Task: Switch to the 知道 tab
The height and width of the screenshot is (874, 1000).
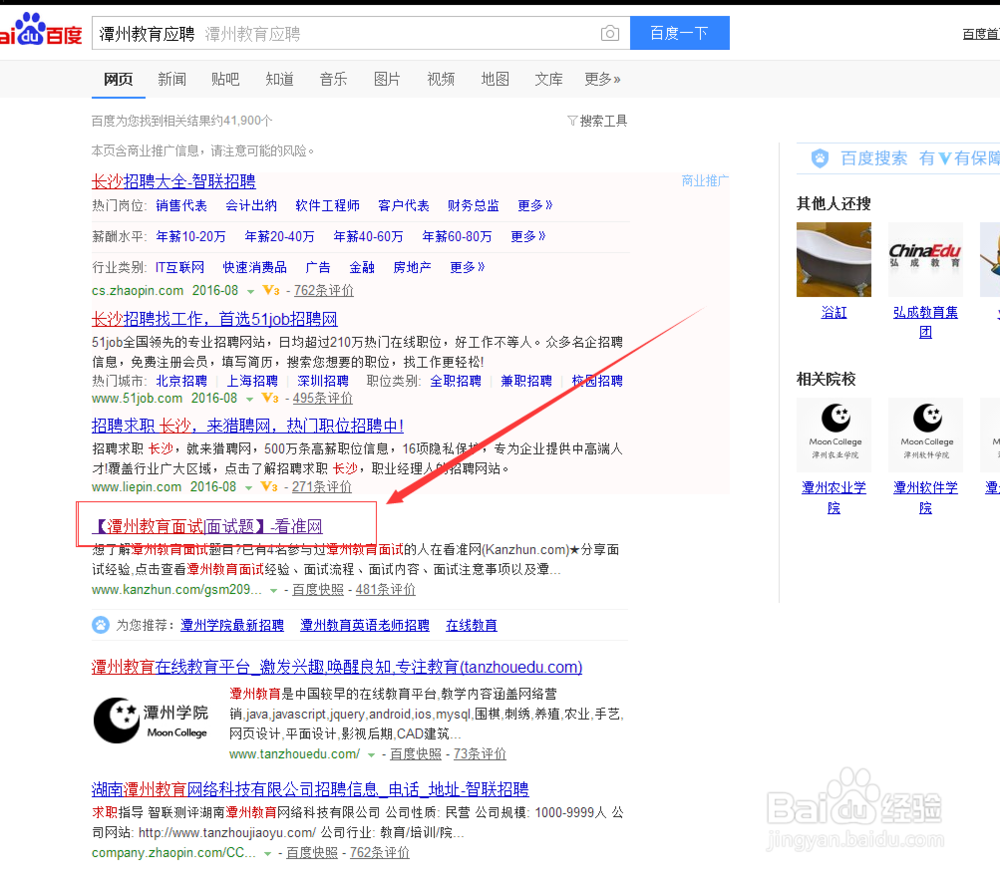Action: 279,79
